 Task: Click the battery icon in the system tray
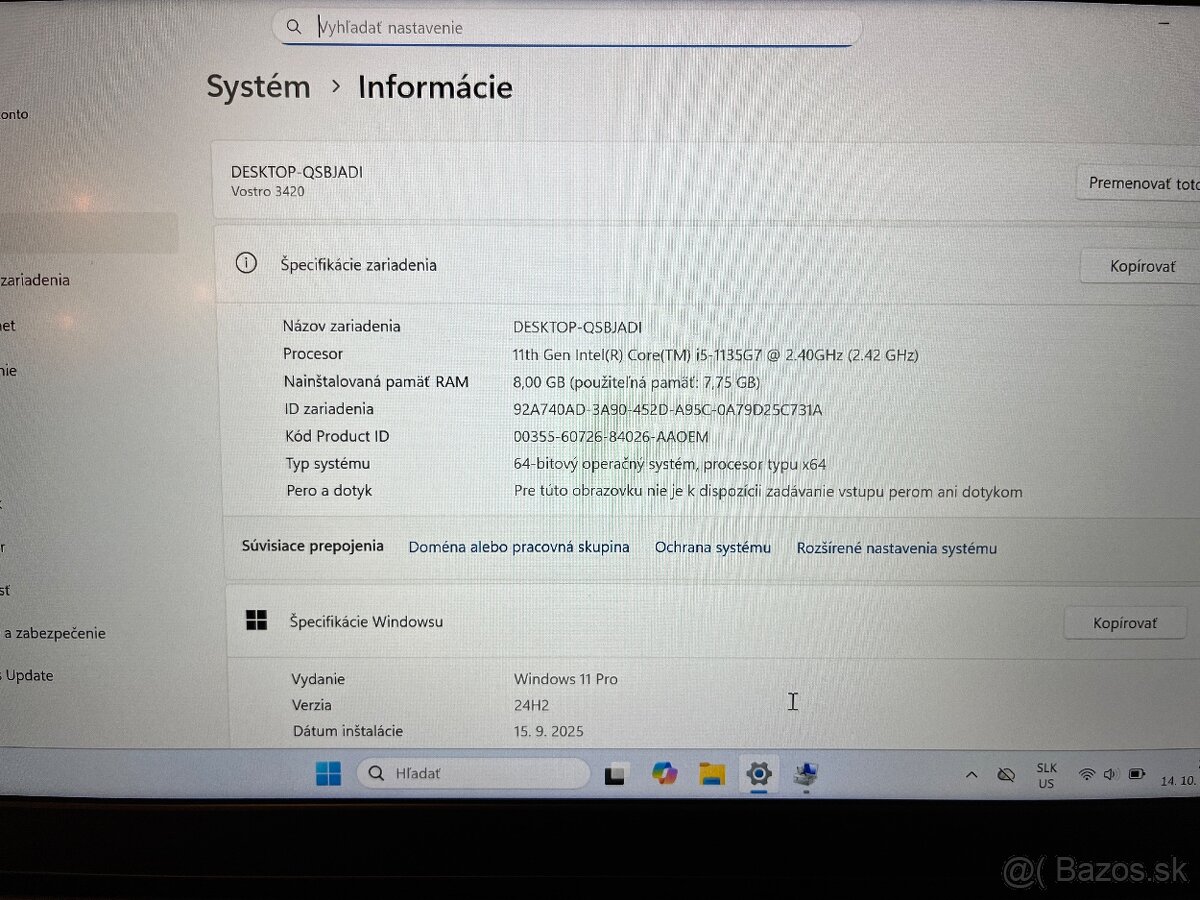tap(1137, 773)
